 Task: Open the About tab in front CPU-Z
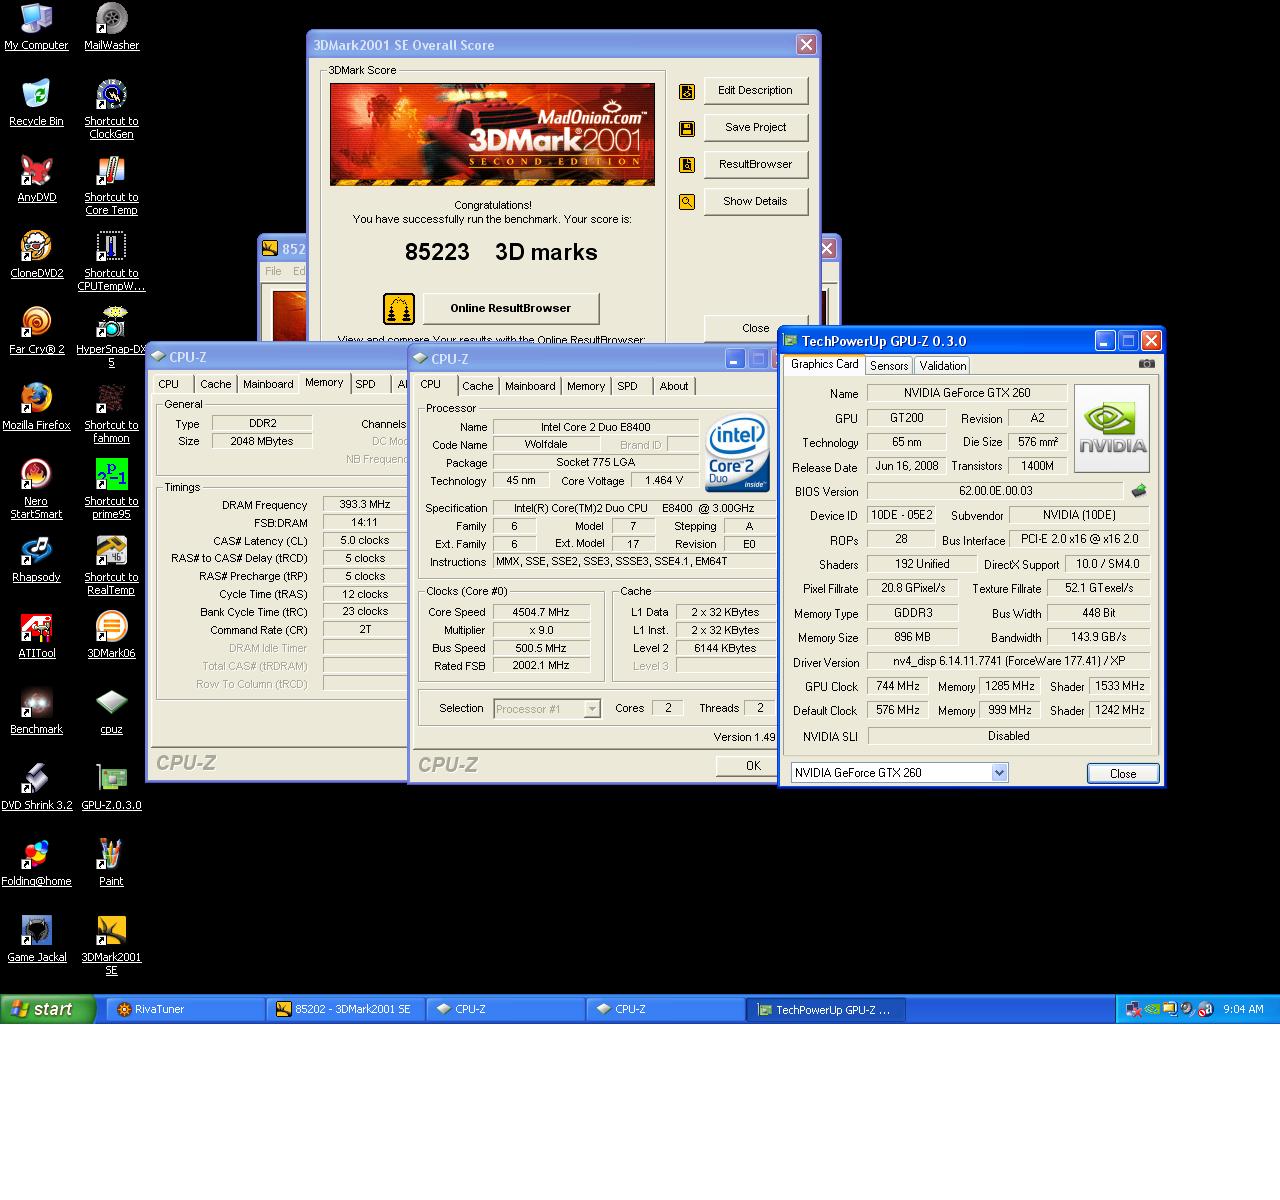(674, 386)
